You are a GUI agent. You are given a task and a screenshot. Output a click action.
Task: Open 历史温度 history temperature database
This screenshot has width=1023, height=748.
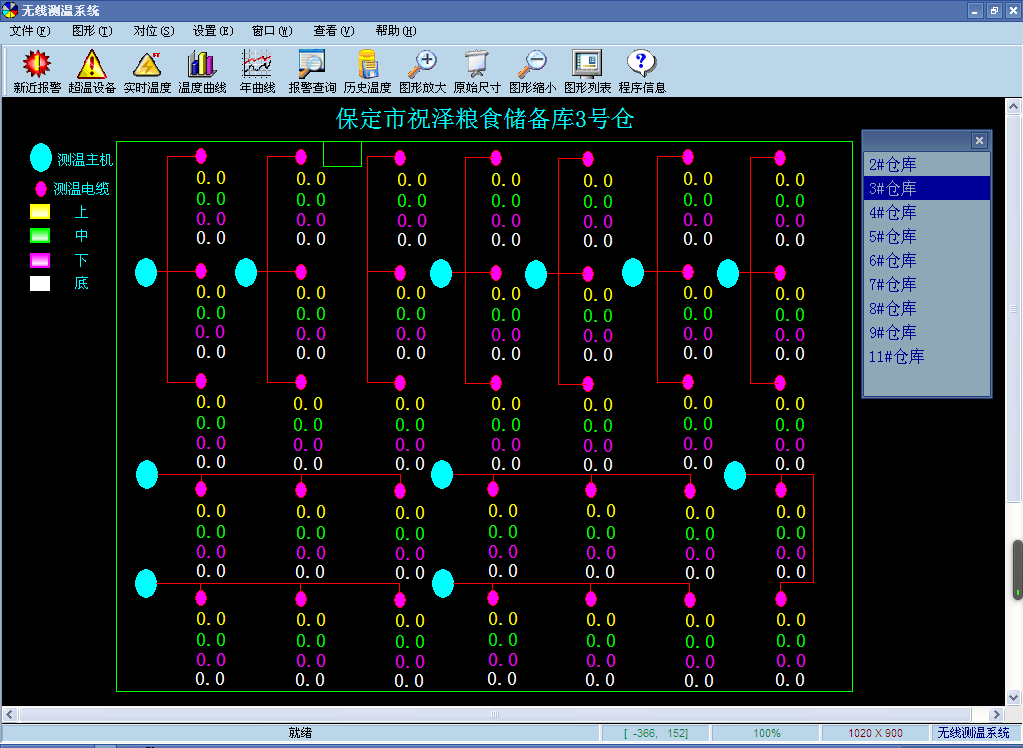click(367, 65)
